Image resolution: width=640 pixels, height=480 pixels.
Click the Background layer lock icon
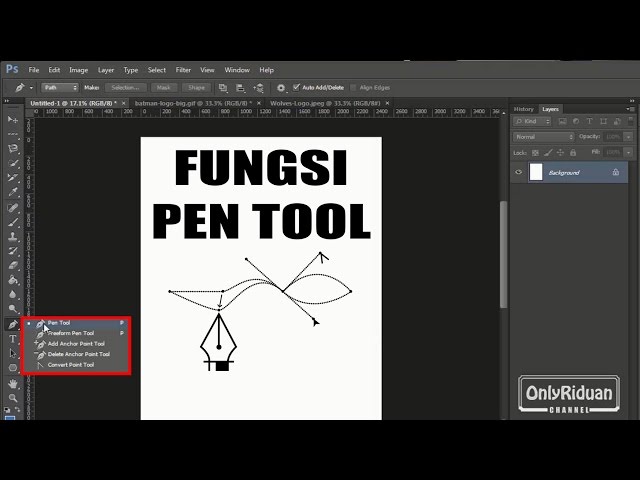coord(616,172)
